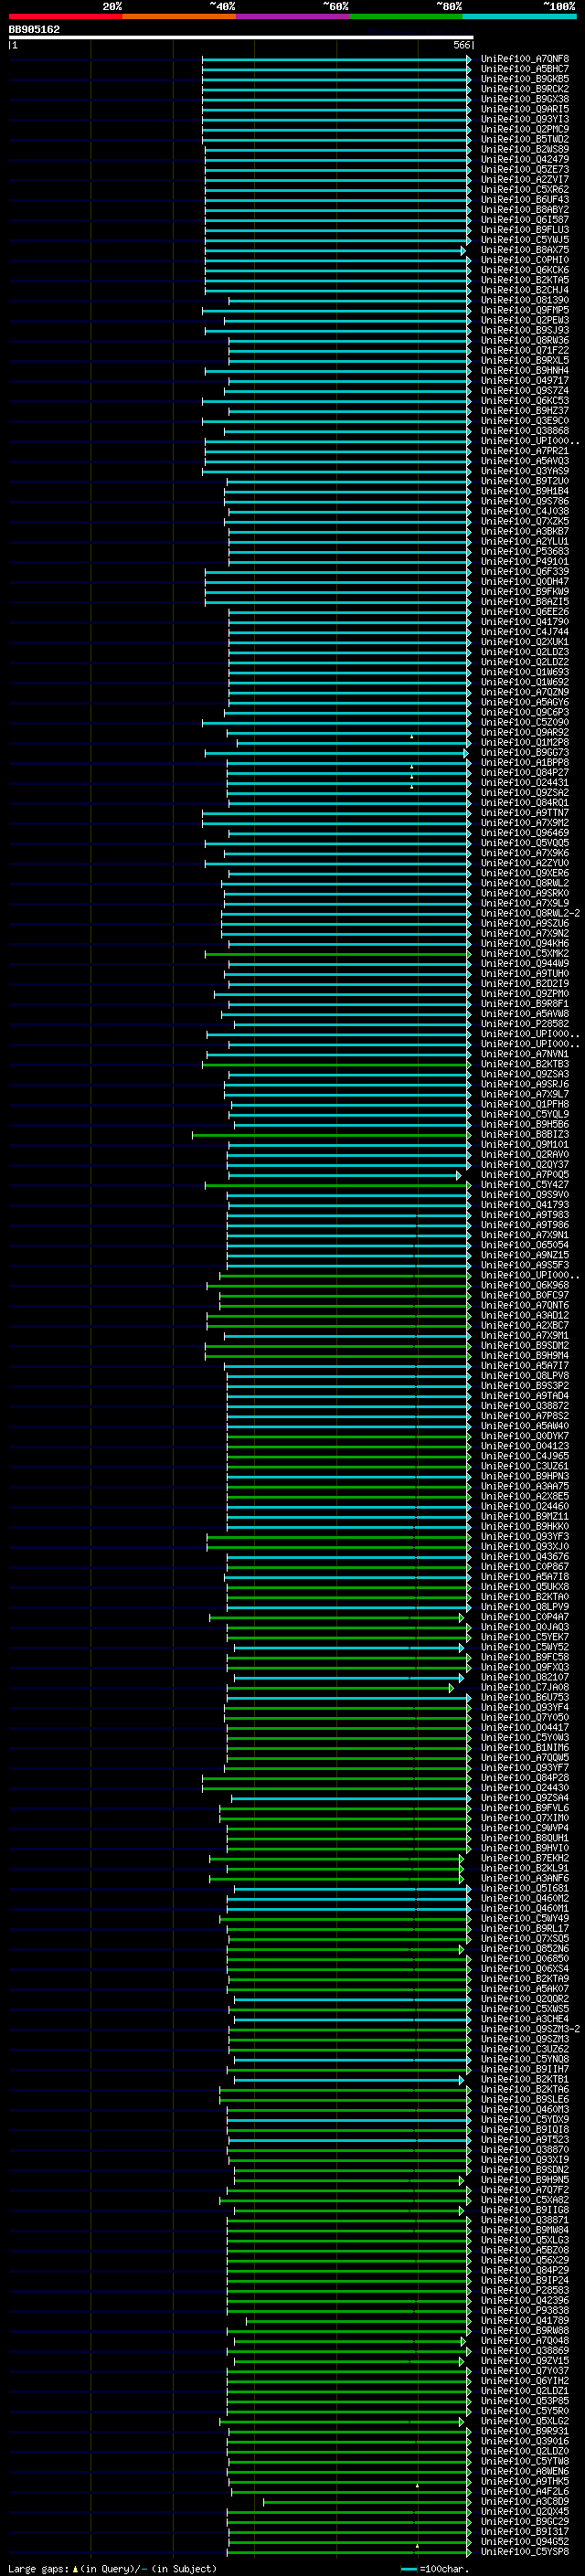Select the query ID BB905162
The image size is (585, 2576).
pos(34,29)
